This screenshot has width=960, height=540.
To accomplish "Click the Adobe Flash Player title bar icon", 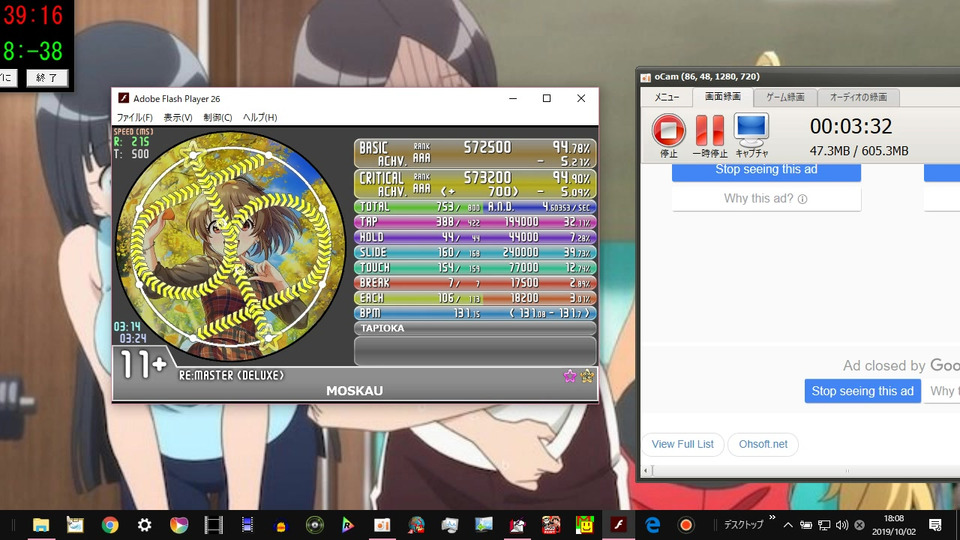I will (124, 99).
